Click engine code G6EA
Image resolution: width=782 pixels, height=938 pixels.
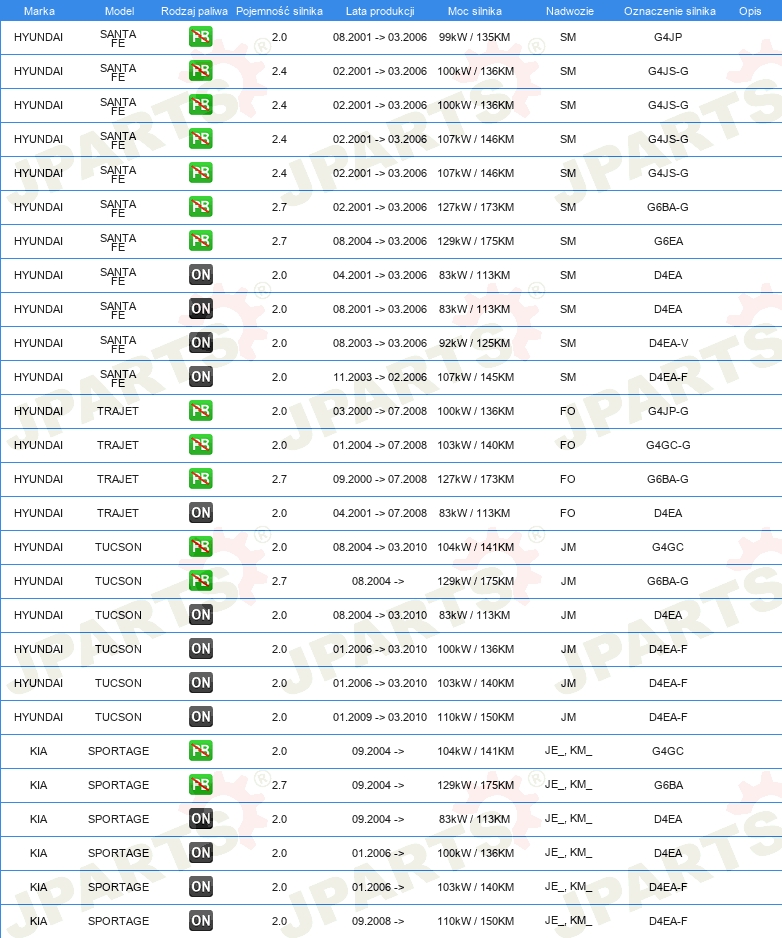click(x=668, y=241)
